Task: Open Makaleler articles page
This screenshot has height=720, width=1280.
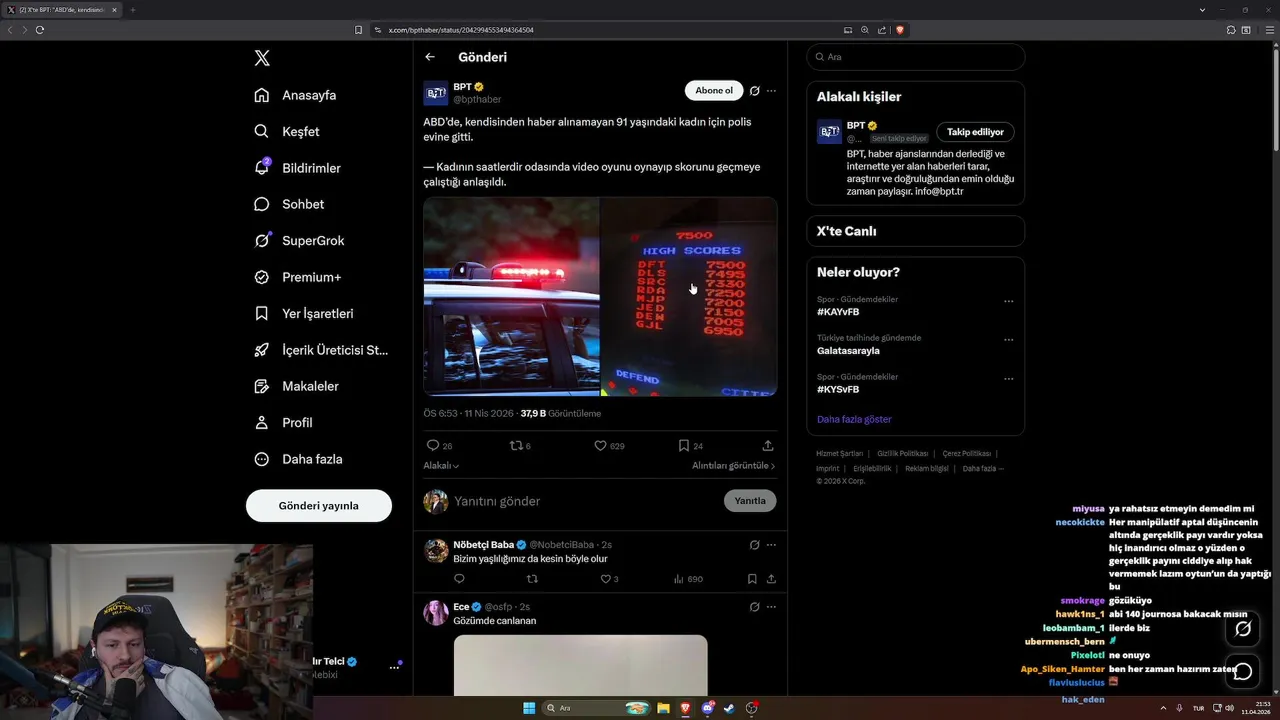Action: coord(296,386)
